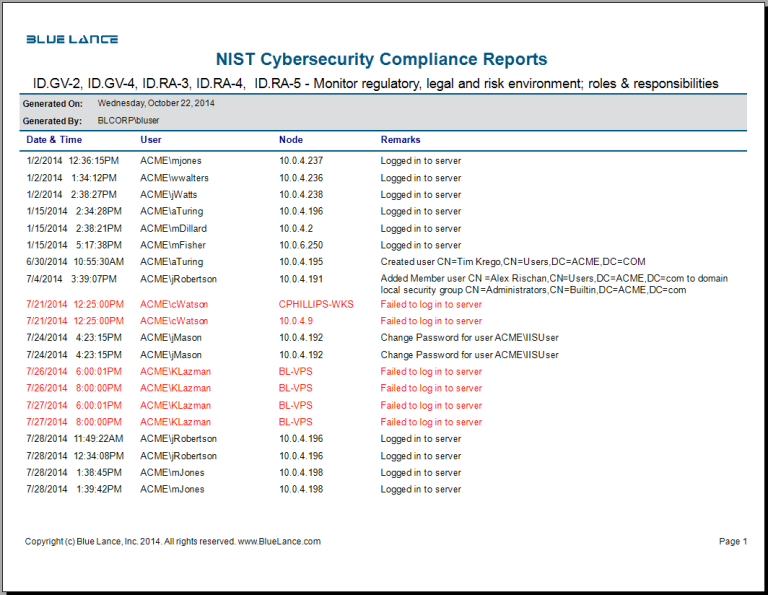Select node 10.0.6.250
Image resolution: width=768 pixels, height=595 pixels.
click(301, 245)
